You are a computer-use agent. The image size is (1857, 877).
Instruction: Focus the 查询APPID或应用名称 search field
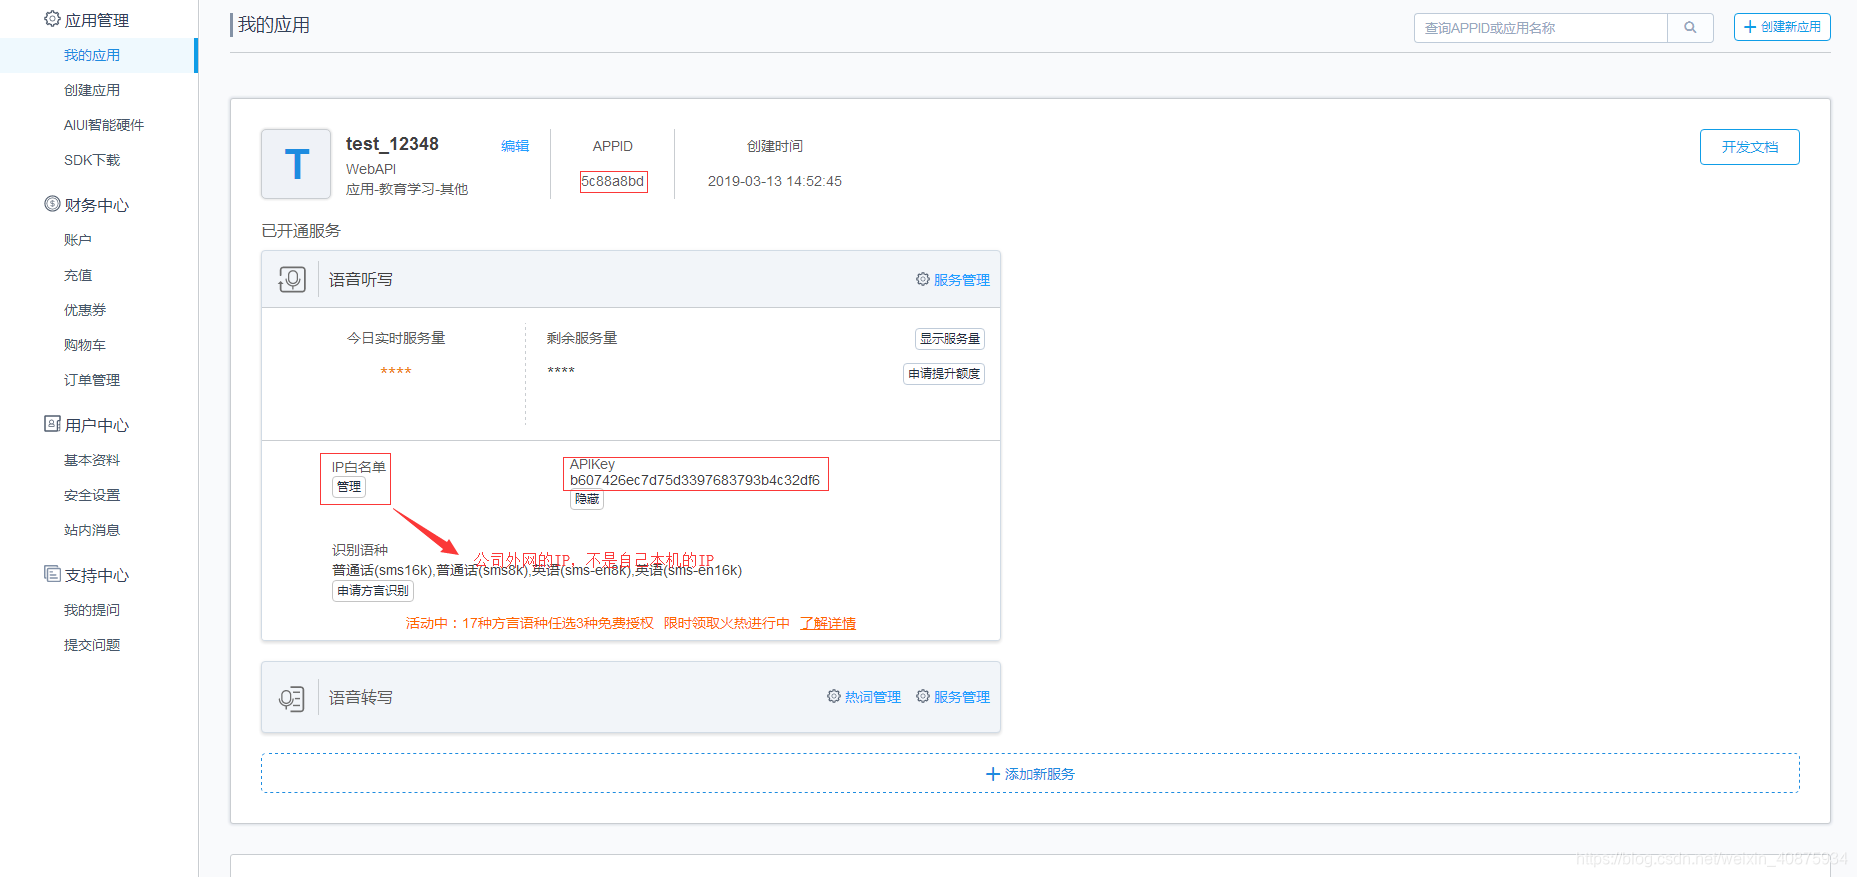pos(1541,28)
